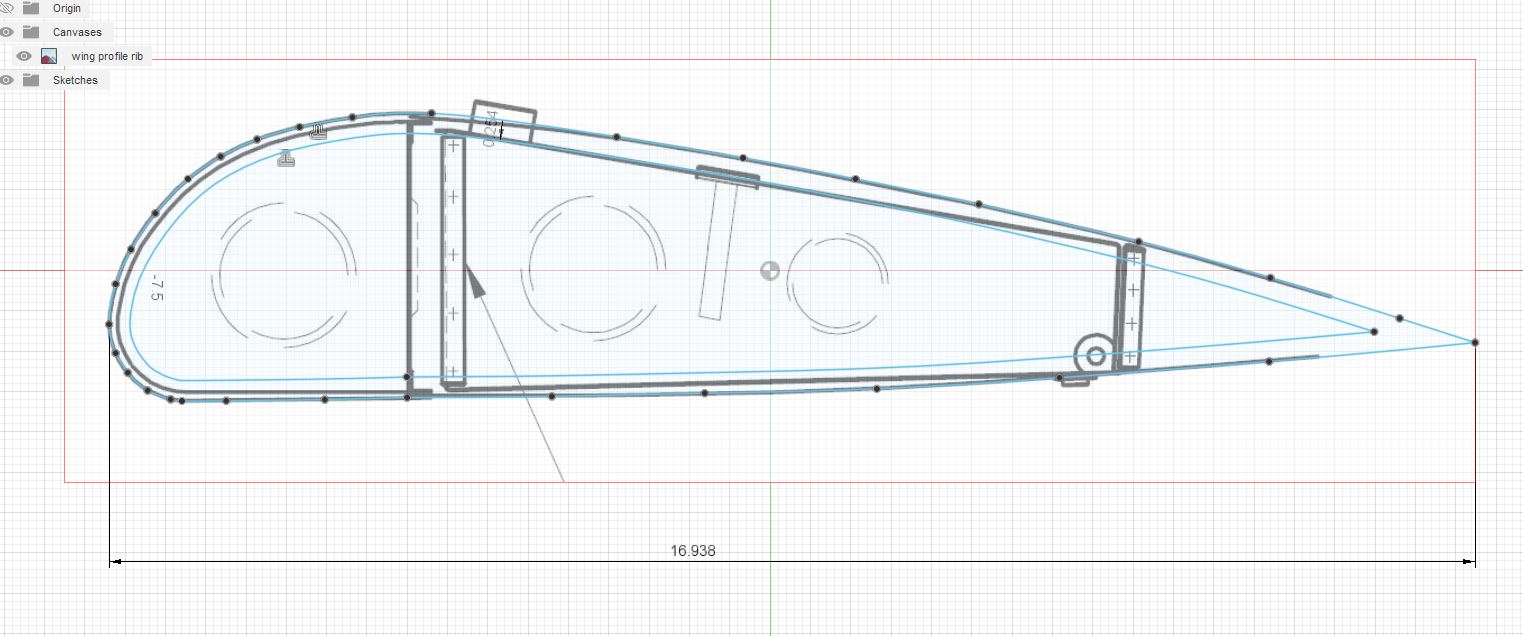Click the wing profile rib canvas image icon
Image resolution: width=1523 pixels, height=636 pixels.
49,56
